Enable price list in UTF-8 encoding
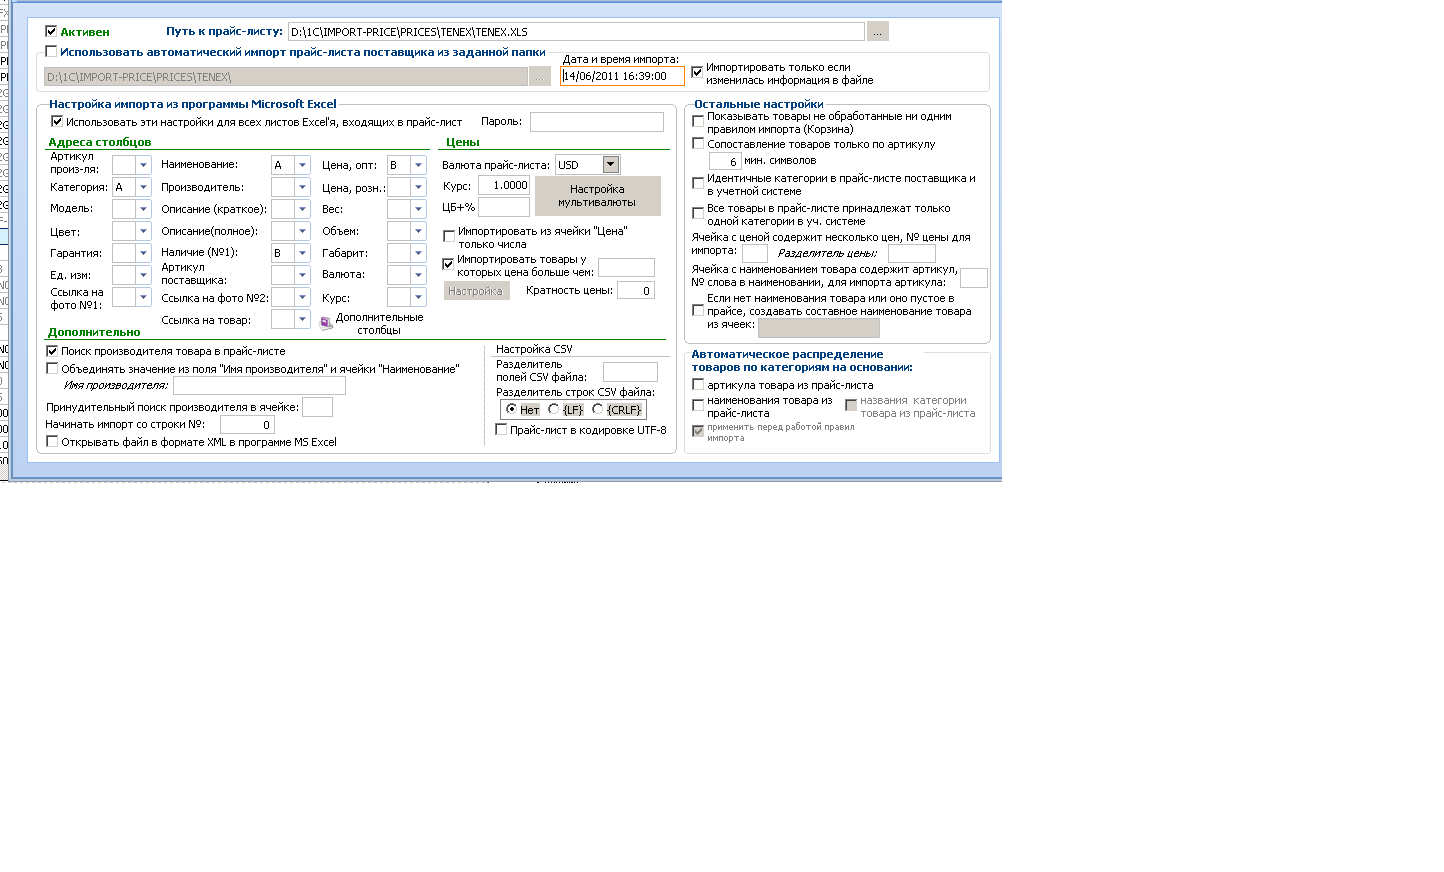The image size is (1444, 872). pyautogui.click(x=502, y=430)
